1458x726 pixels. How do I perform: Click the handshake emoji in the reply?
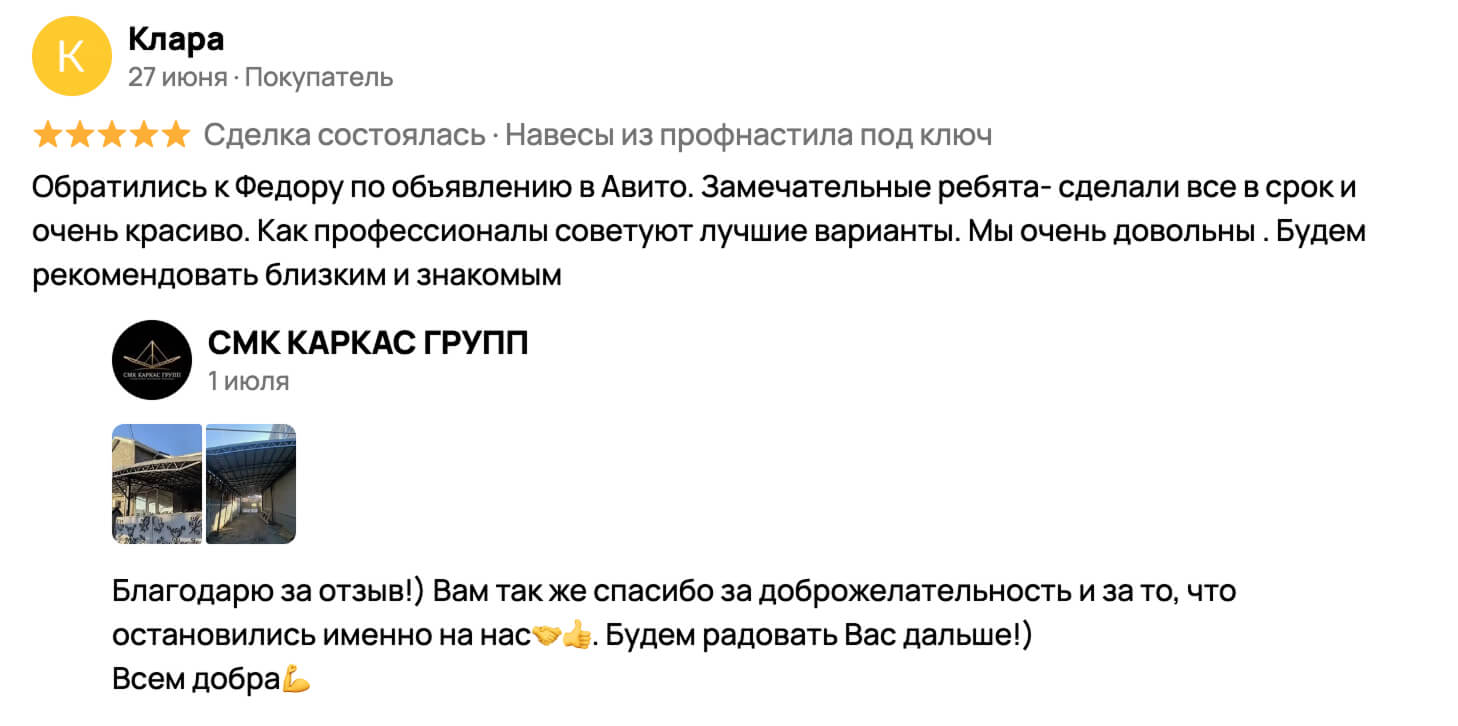545,635
